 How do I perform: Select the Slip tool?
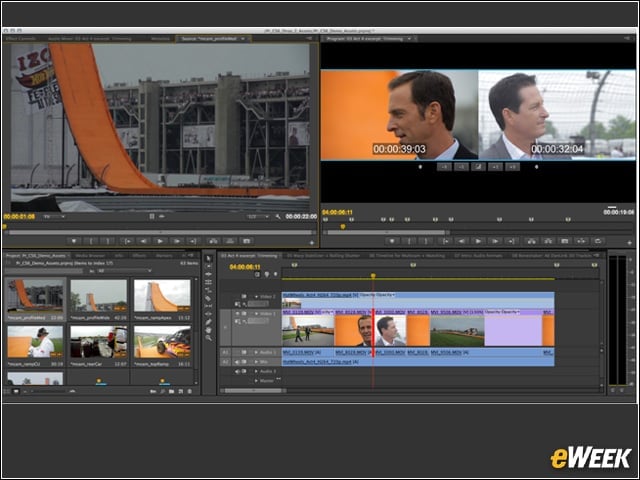click(209, 306)
